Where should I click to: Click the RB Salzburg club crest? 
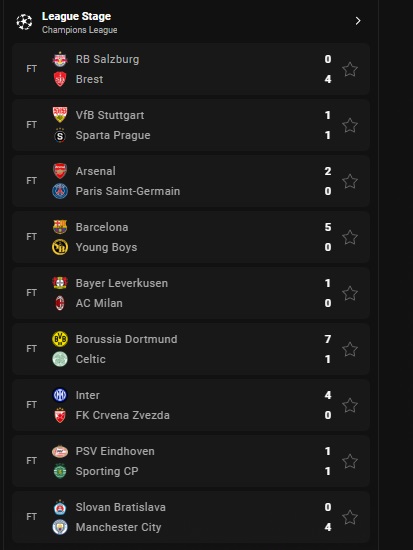point(60,59)
